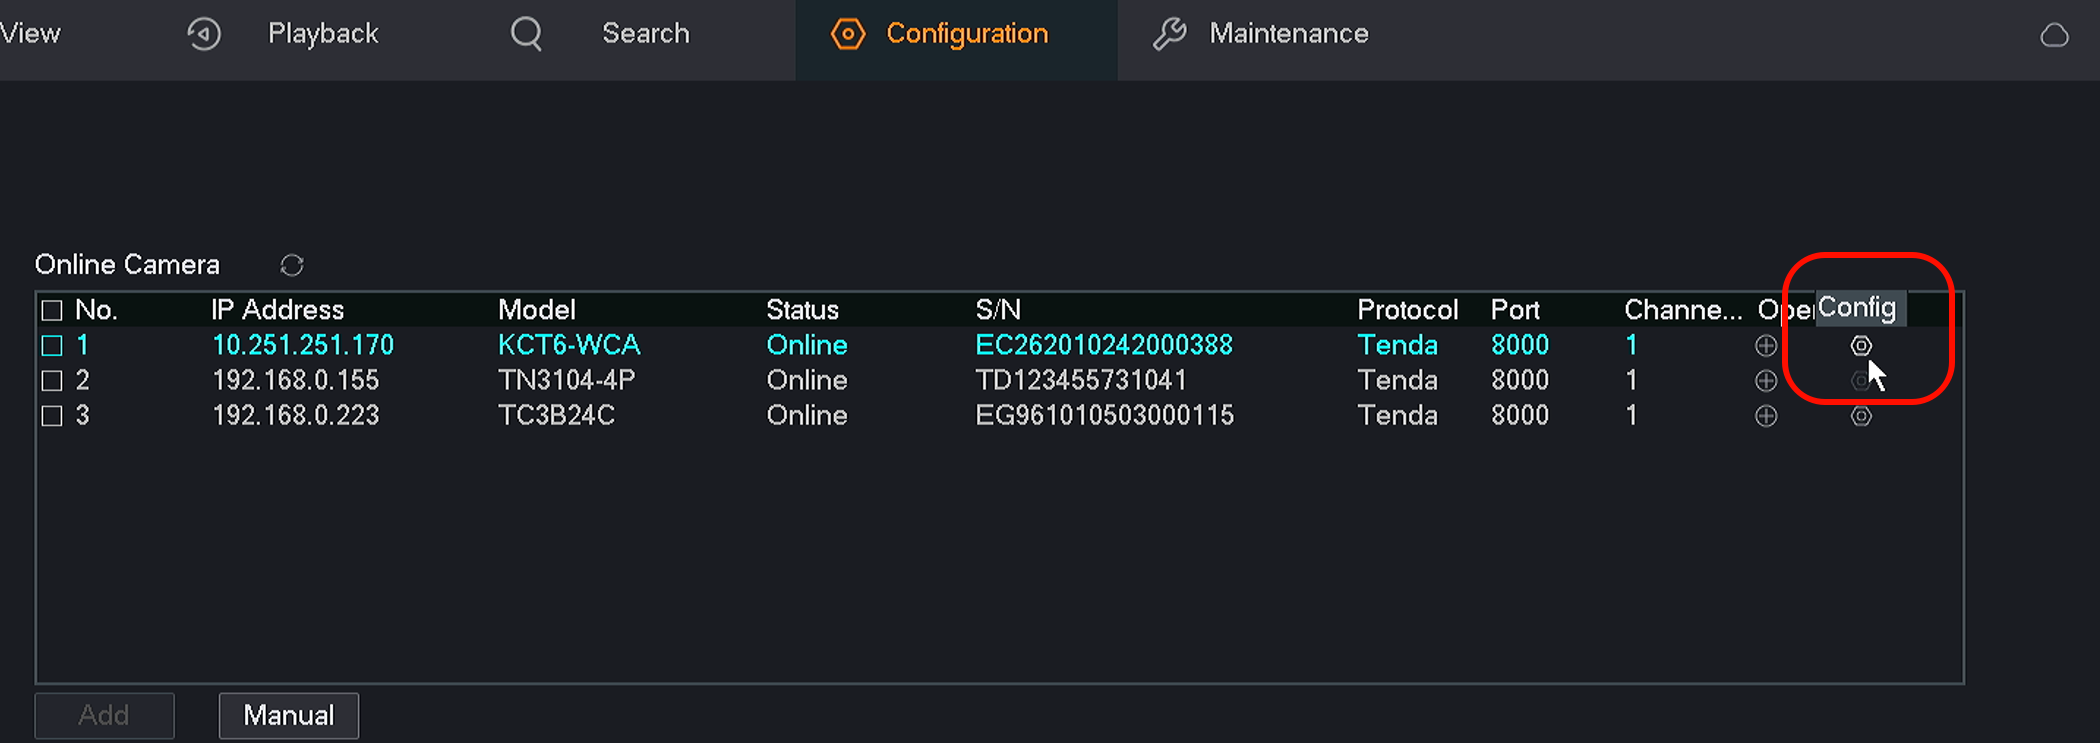Click add icon for camera 192.168.0.155
2100x743 pixels.
(1766, 381)
